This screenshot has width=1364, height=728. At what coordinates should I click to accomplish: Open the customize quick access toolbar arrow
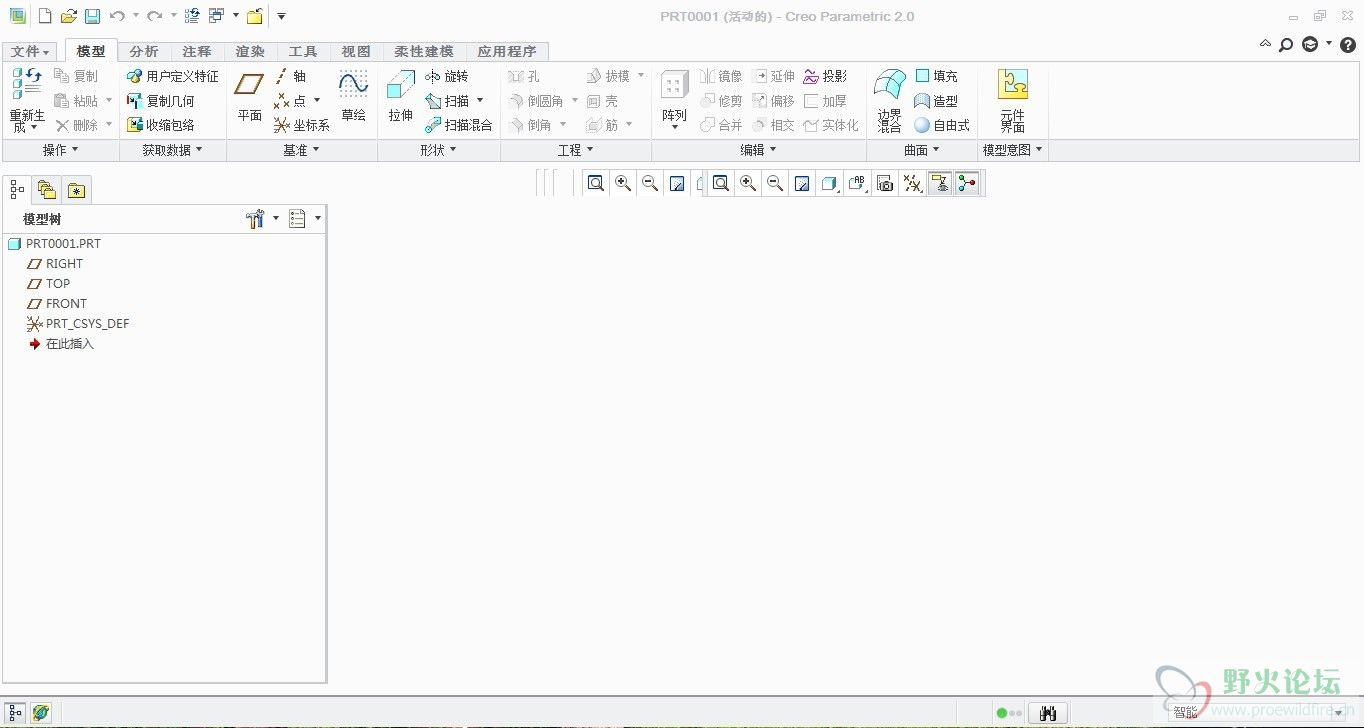tap(282, 16)
